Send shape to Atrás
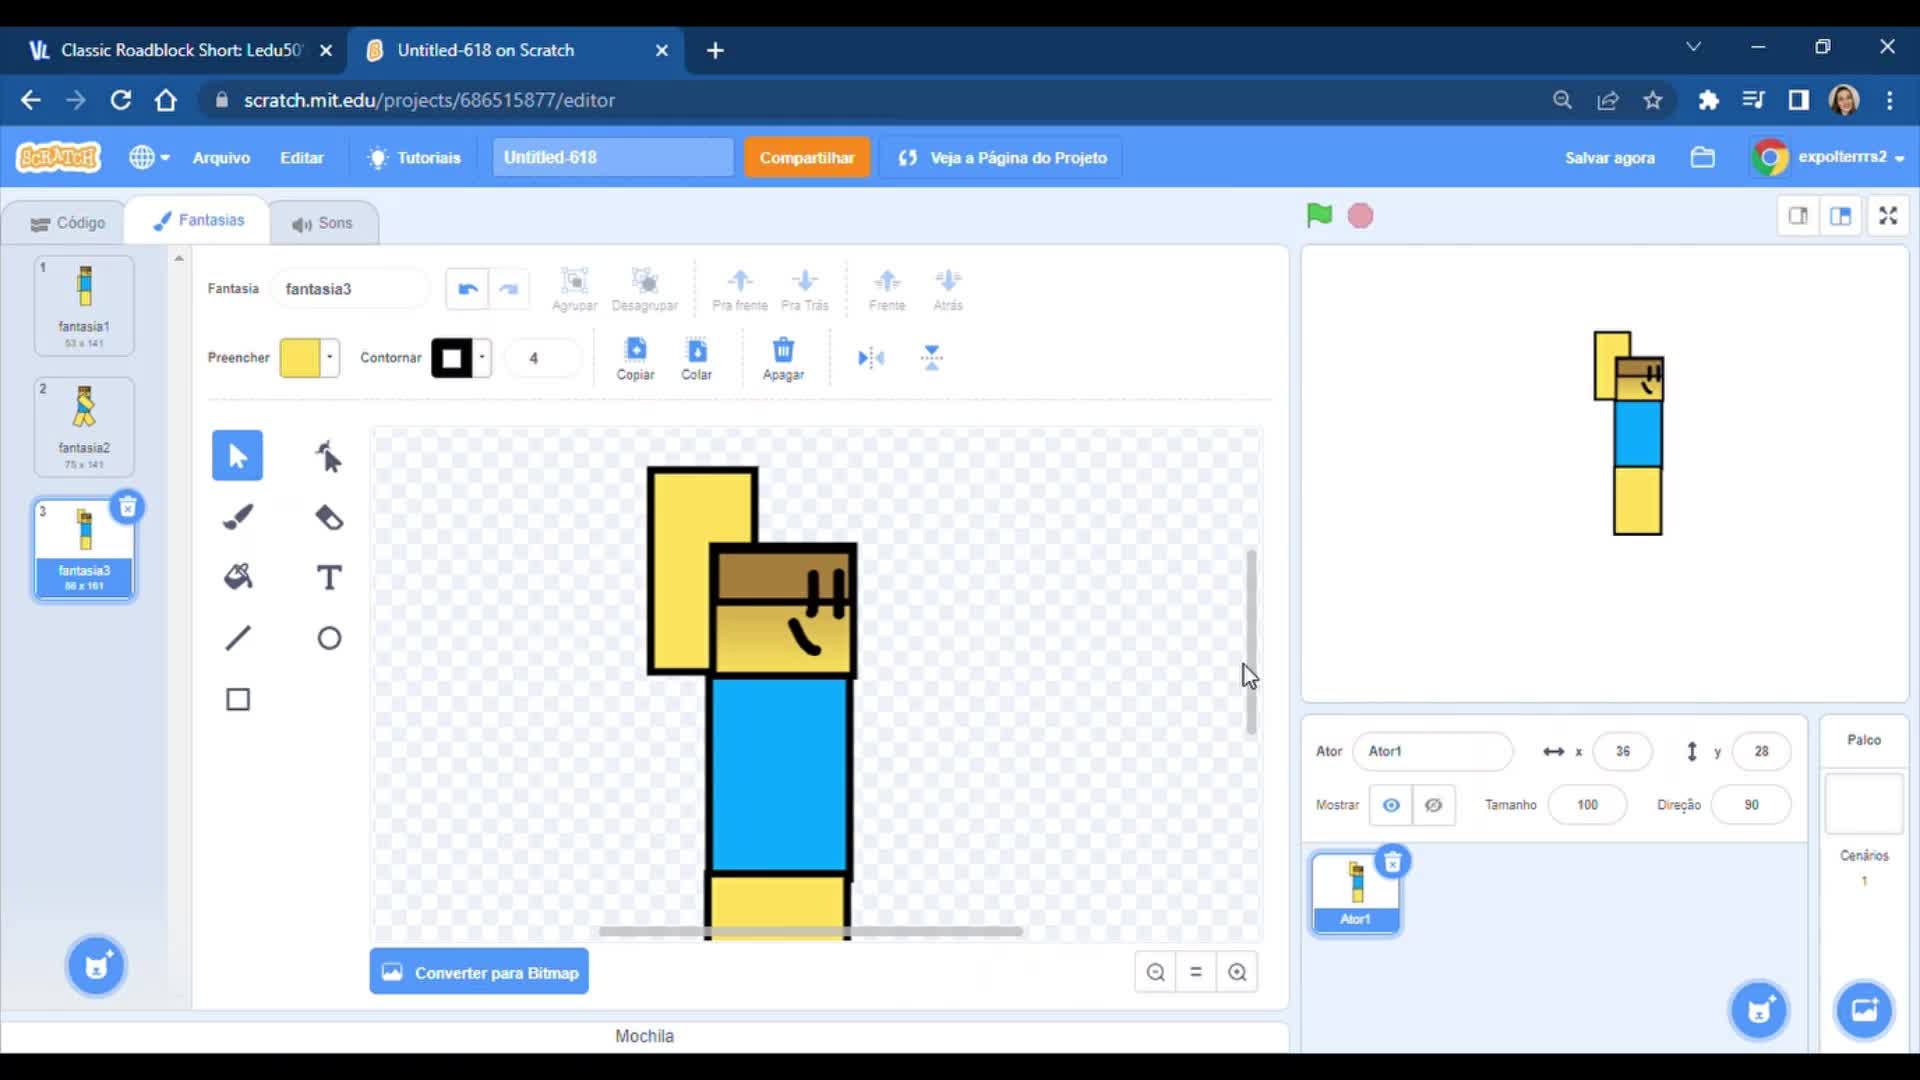Screen dimensions: 1920x1080 point(948,289)
